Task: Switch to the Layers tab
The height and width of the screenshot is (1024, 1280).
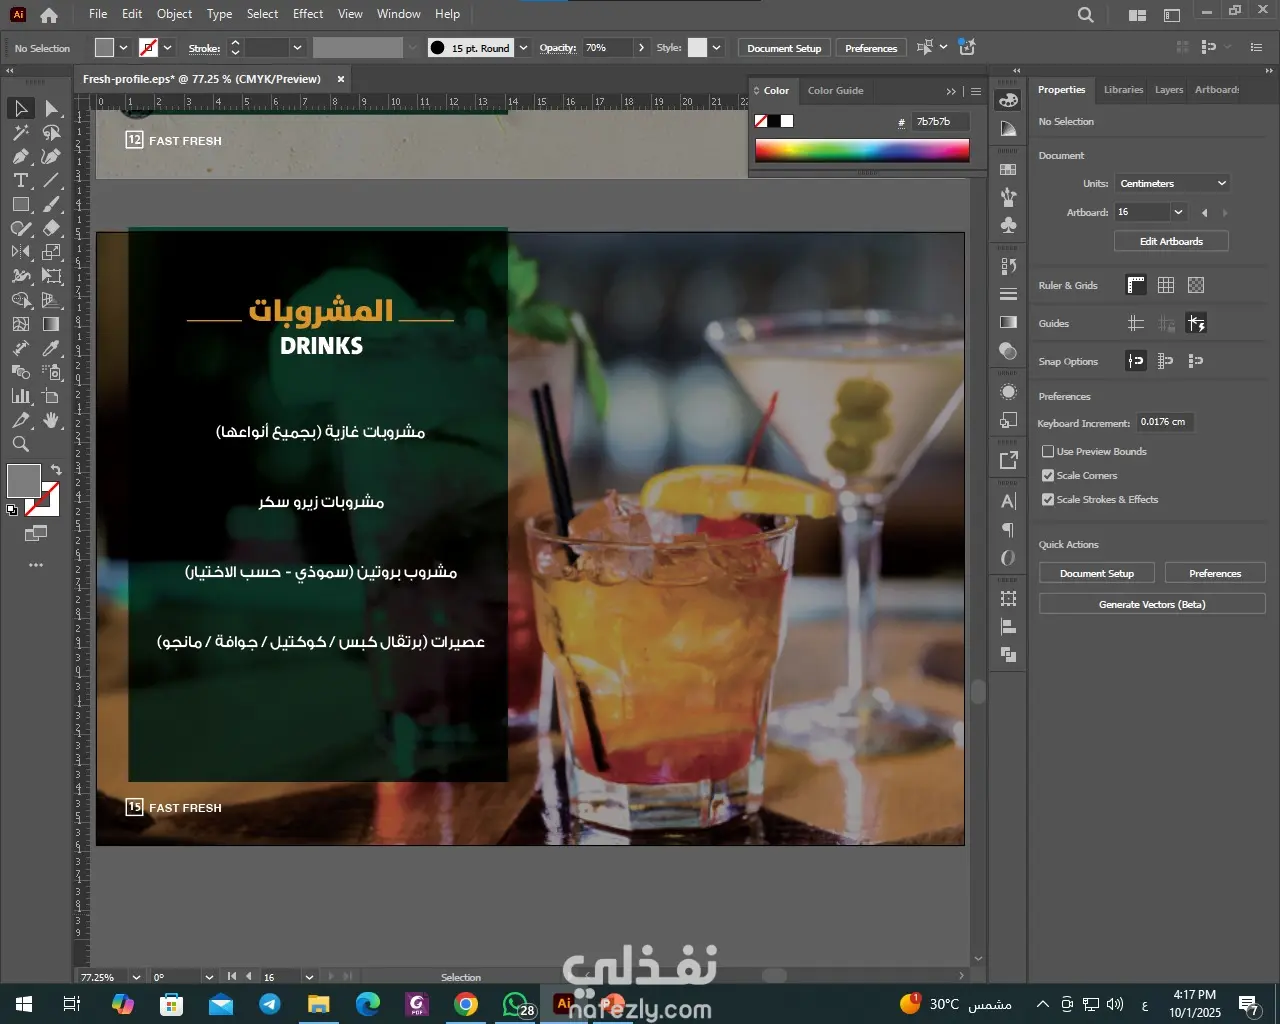Action: [1168, 90]
